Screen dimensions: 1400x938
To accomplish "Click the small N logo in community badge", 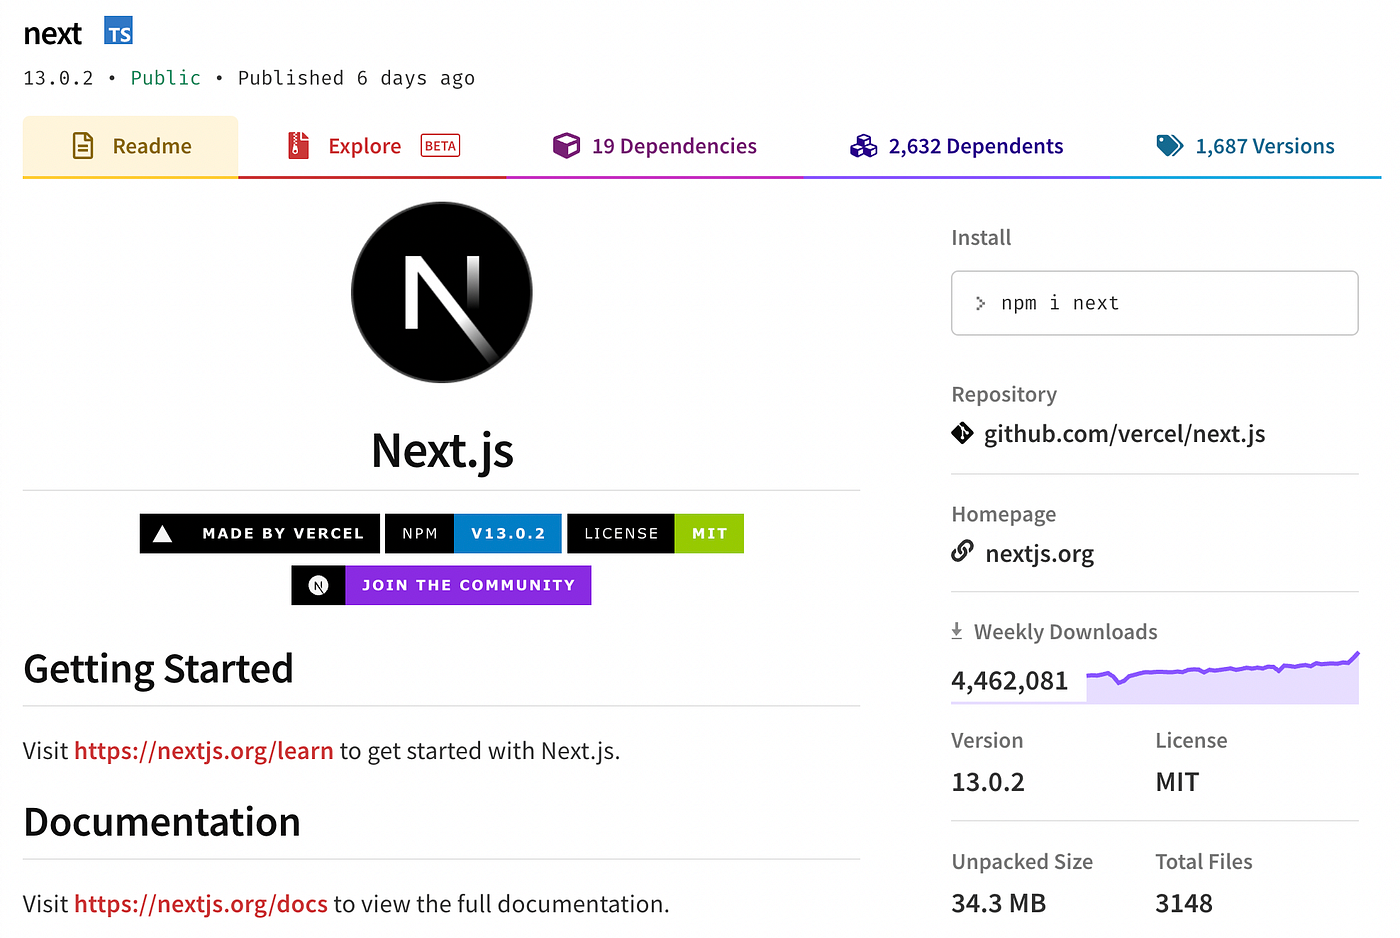I will coord(318,585).
